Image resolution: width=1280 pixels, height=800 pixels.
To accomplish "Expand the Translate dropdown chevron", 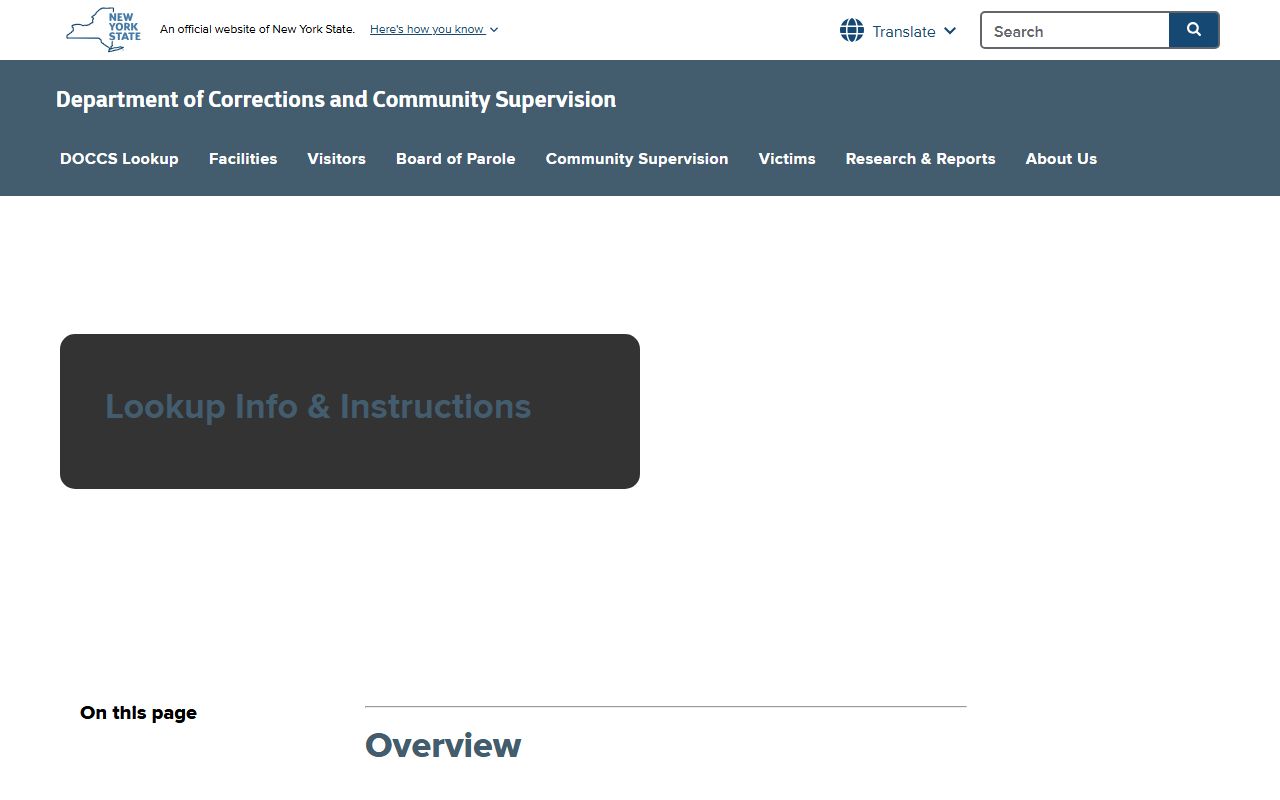I will [950, 31].
